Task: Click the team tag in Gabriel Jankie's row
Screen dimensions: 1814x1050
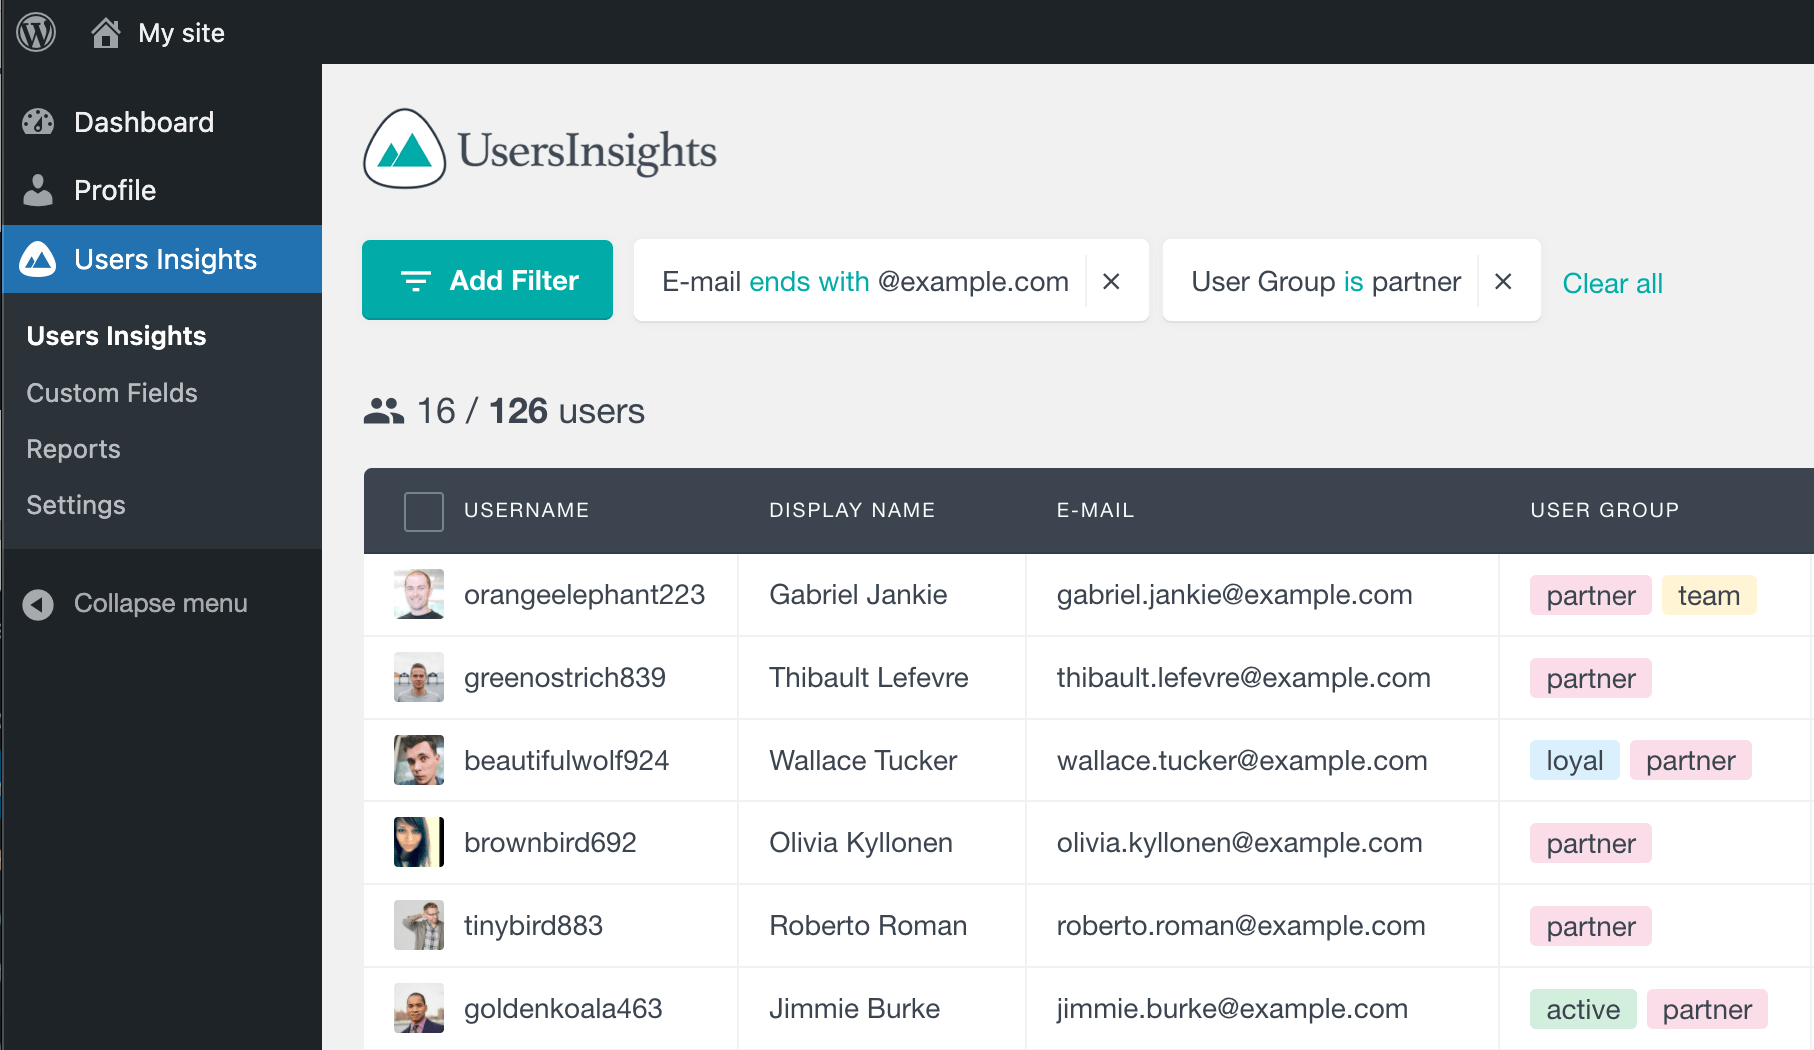Action: (x=1709, y=595)
